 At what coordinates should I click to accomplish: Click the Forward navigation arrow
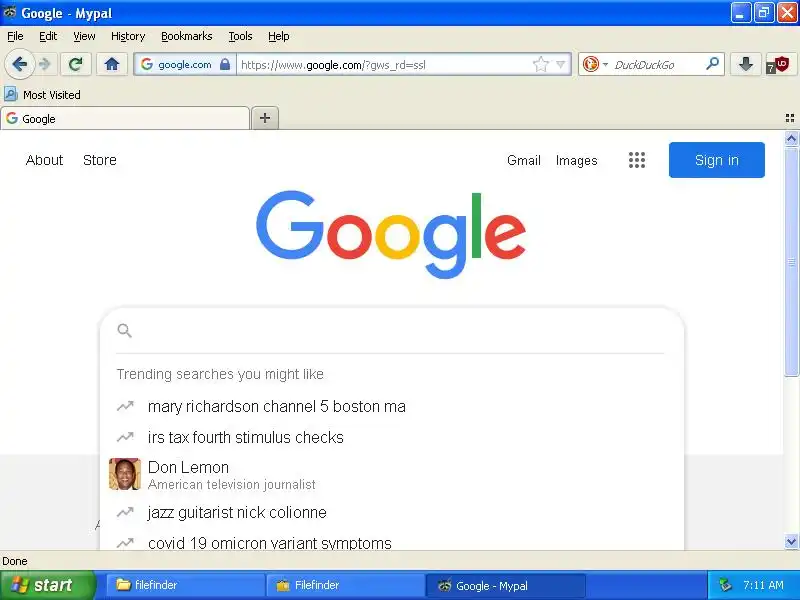[x=45, y=64]
